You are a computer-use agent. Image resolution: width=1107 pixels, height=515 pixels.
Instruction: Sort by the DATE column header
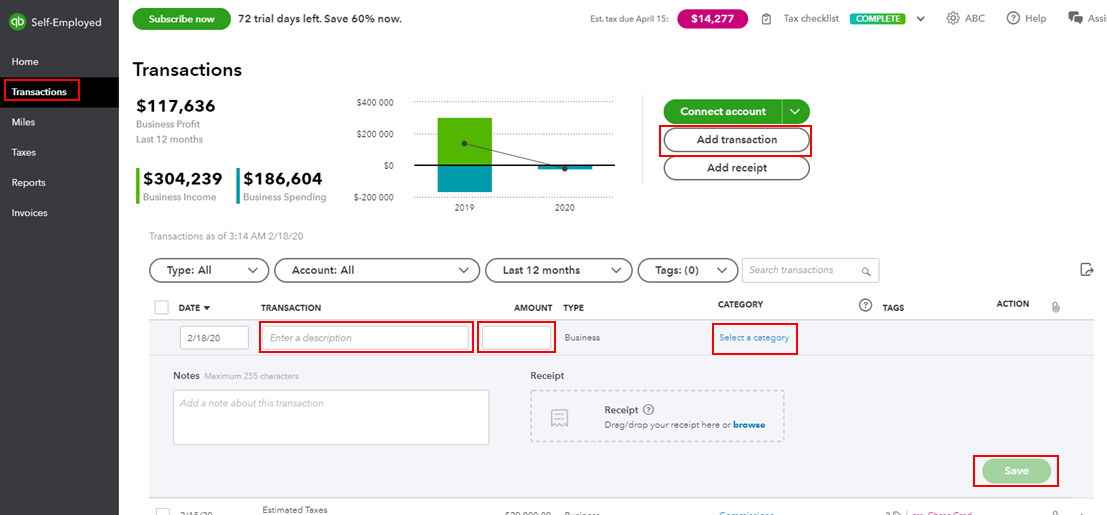(194, 308)
